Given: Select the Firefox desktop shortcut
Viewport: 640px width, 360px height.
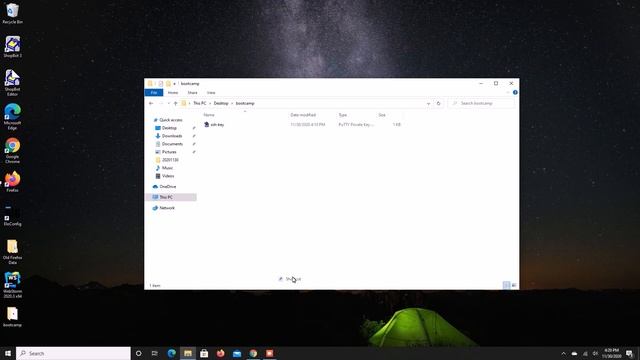Looking at the screenshot, I should [12, 182].
